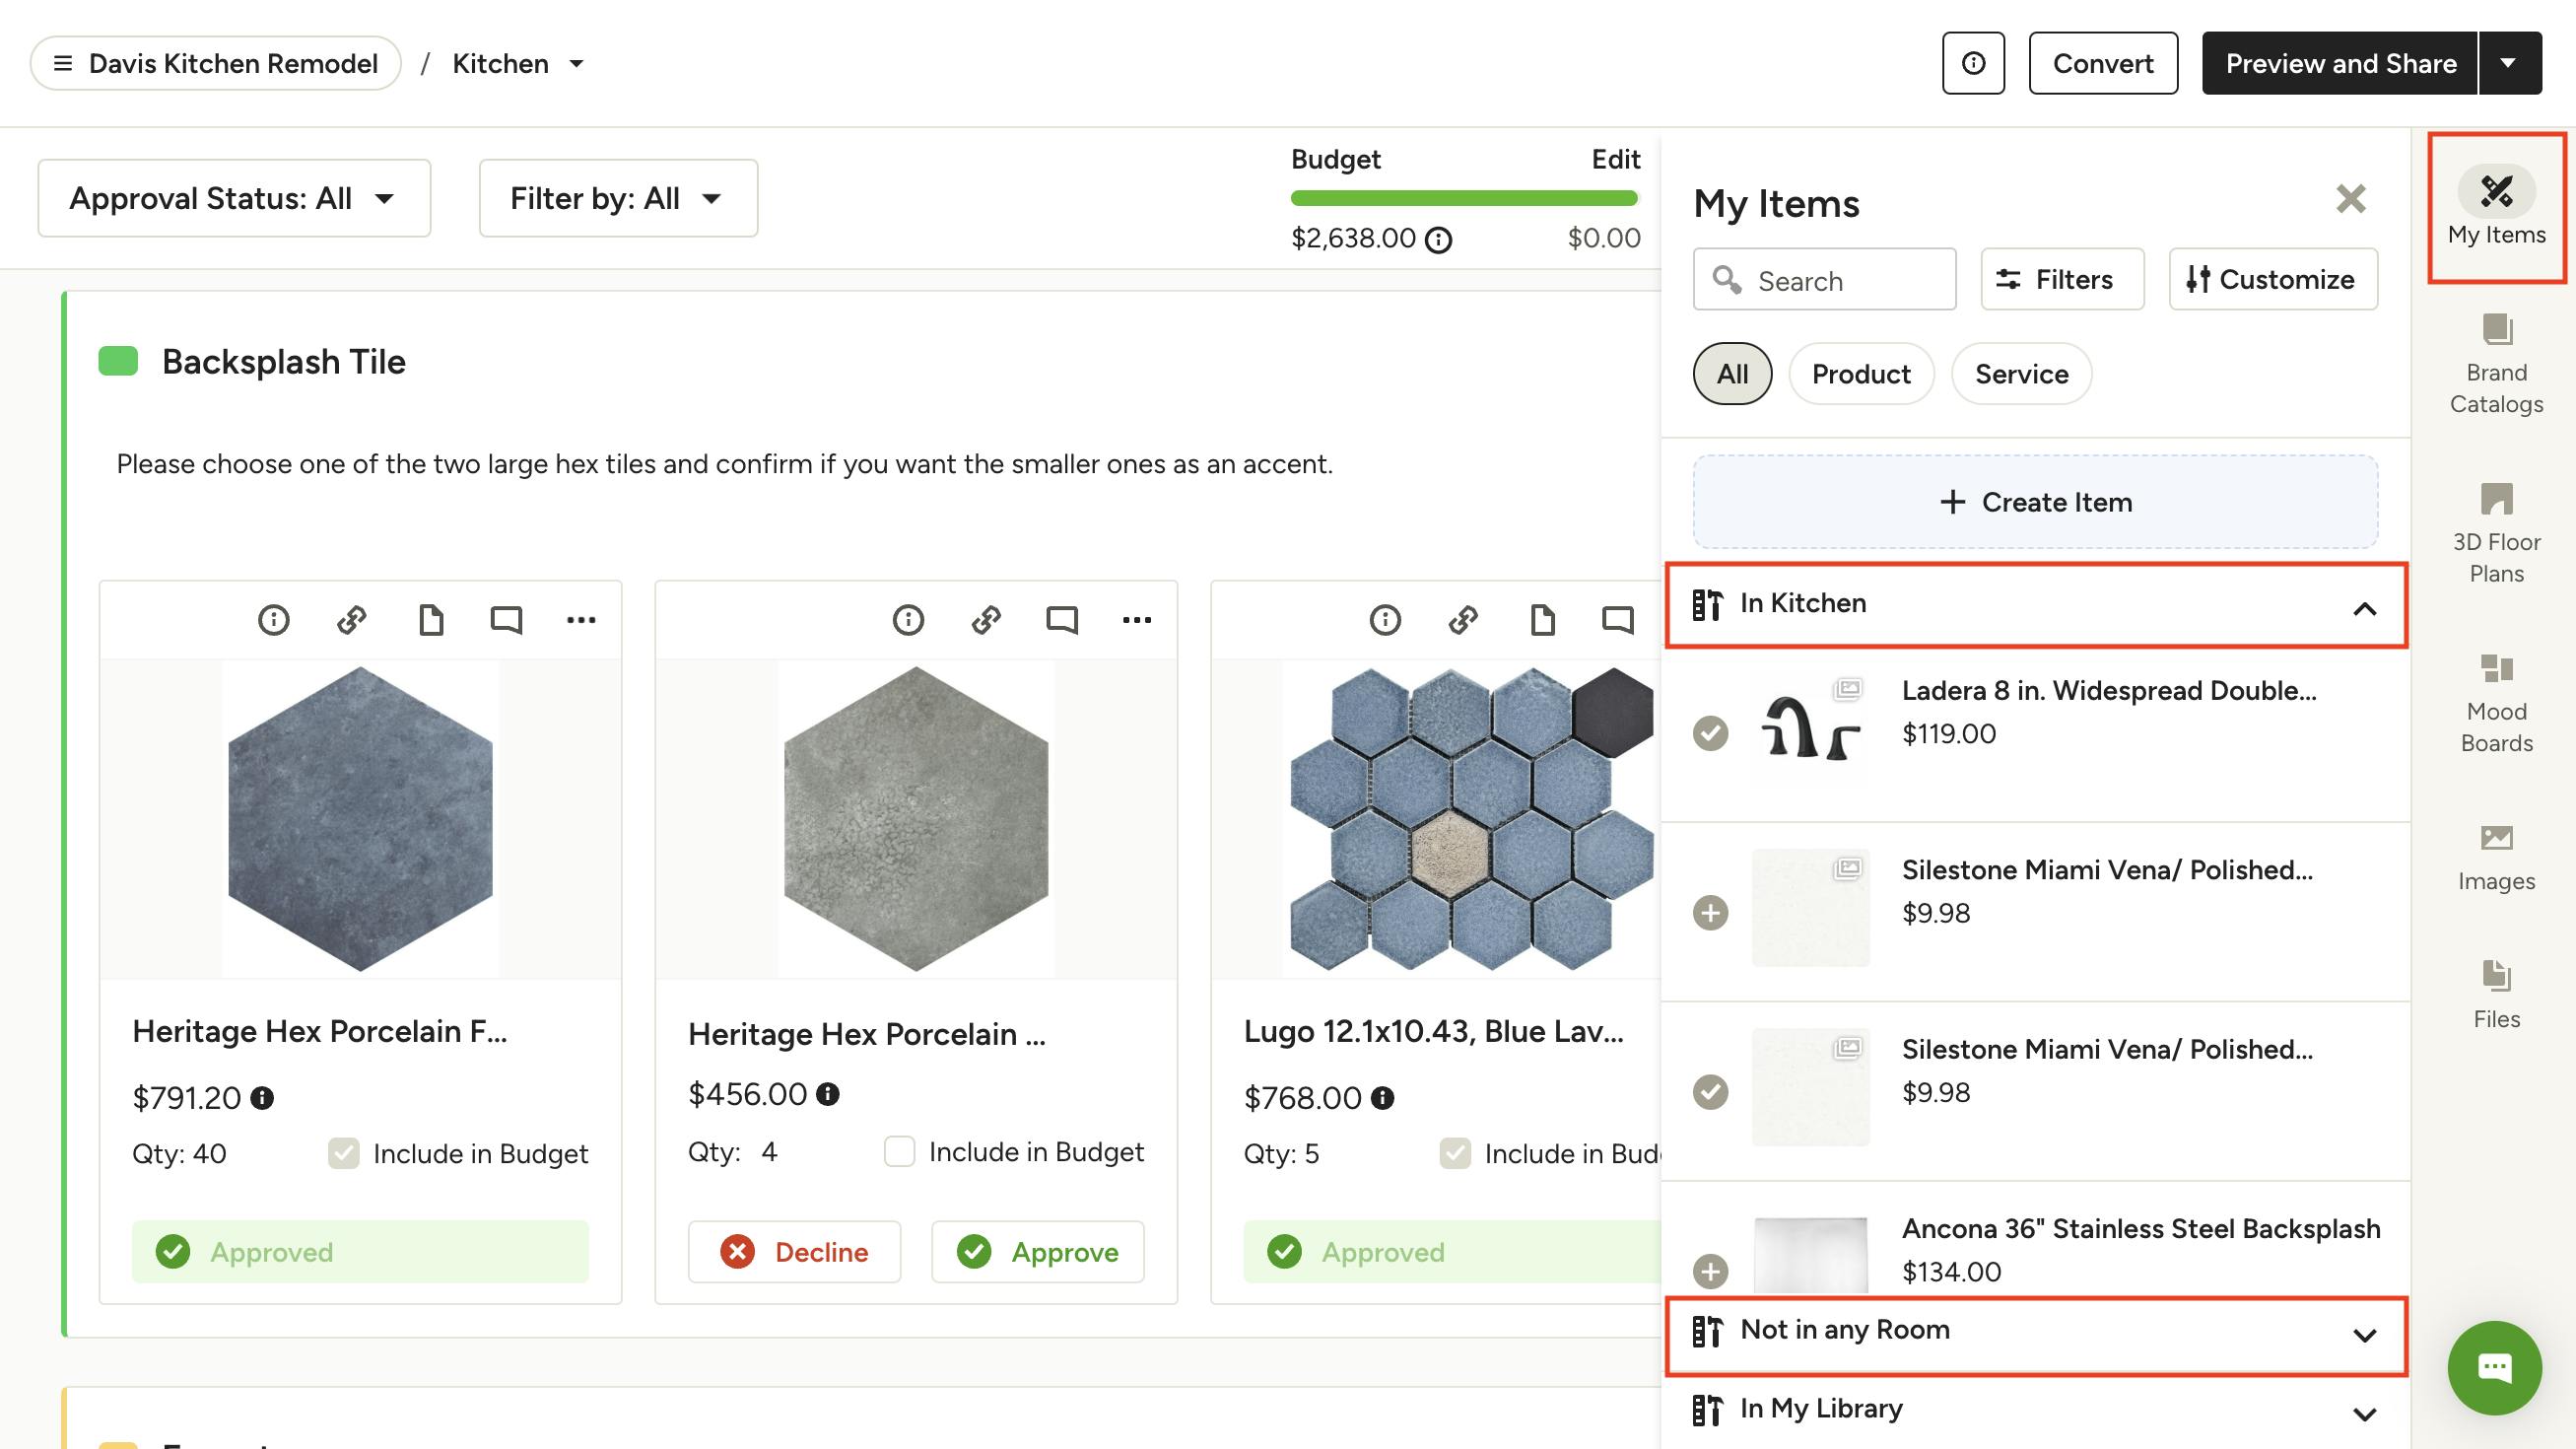Select the Product filter tab
This screenshot has width=2576, height=1449.
click(x=1861, y=374)
